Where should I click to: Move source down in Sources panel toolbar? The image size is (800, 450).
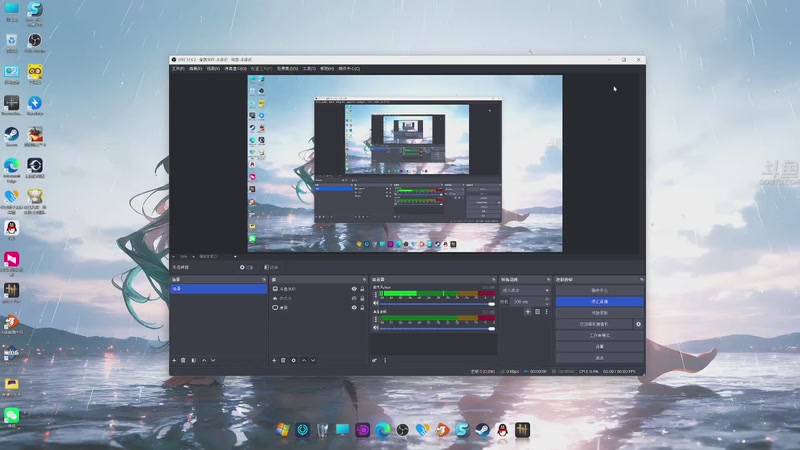tap(313, 360)
